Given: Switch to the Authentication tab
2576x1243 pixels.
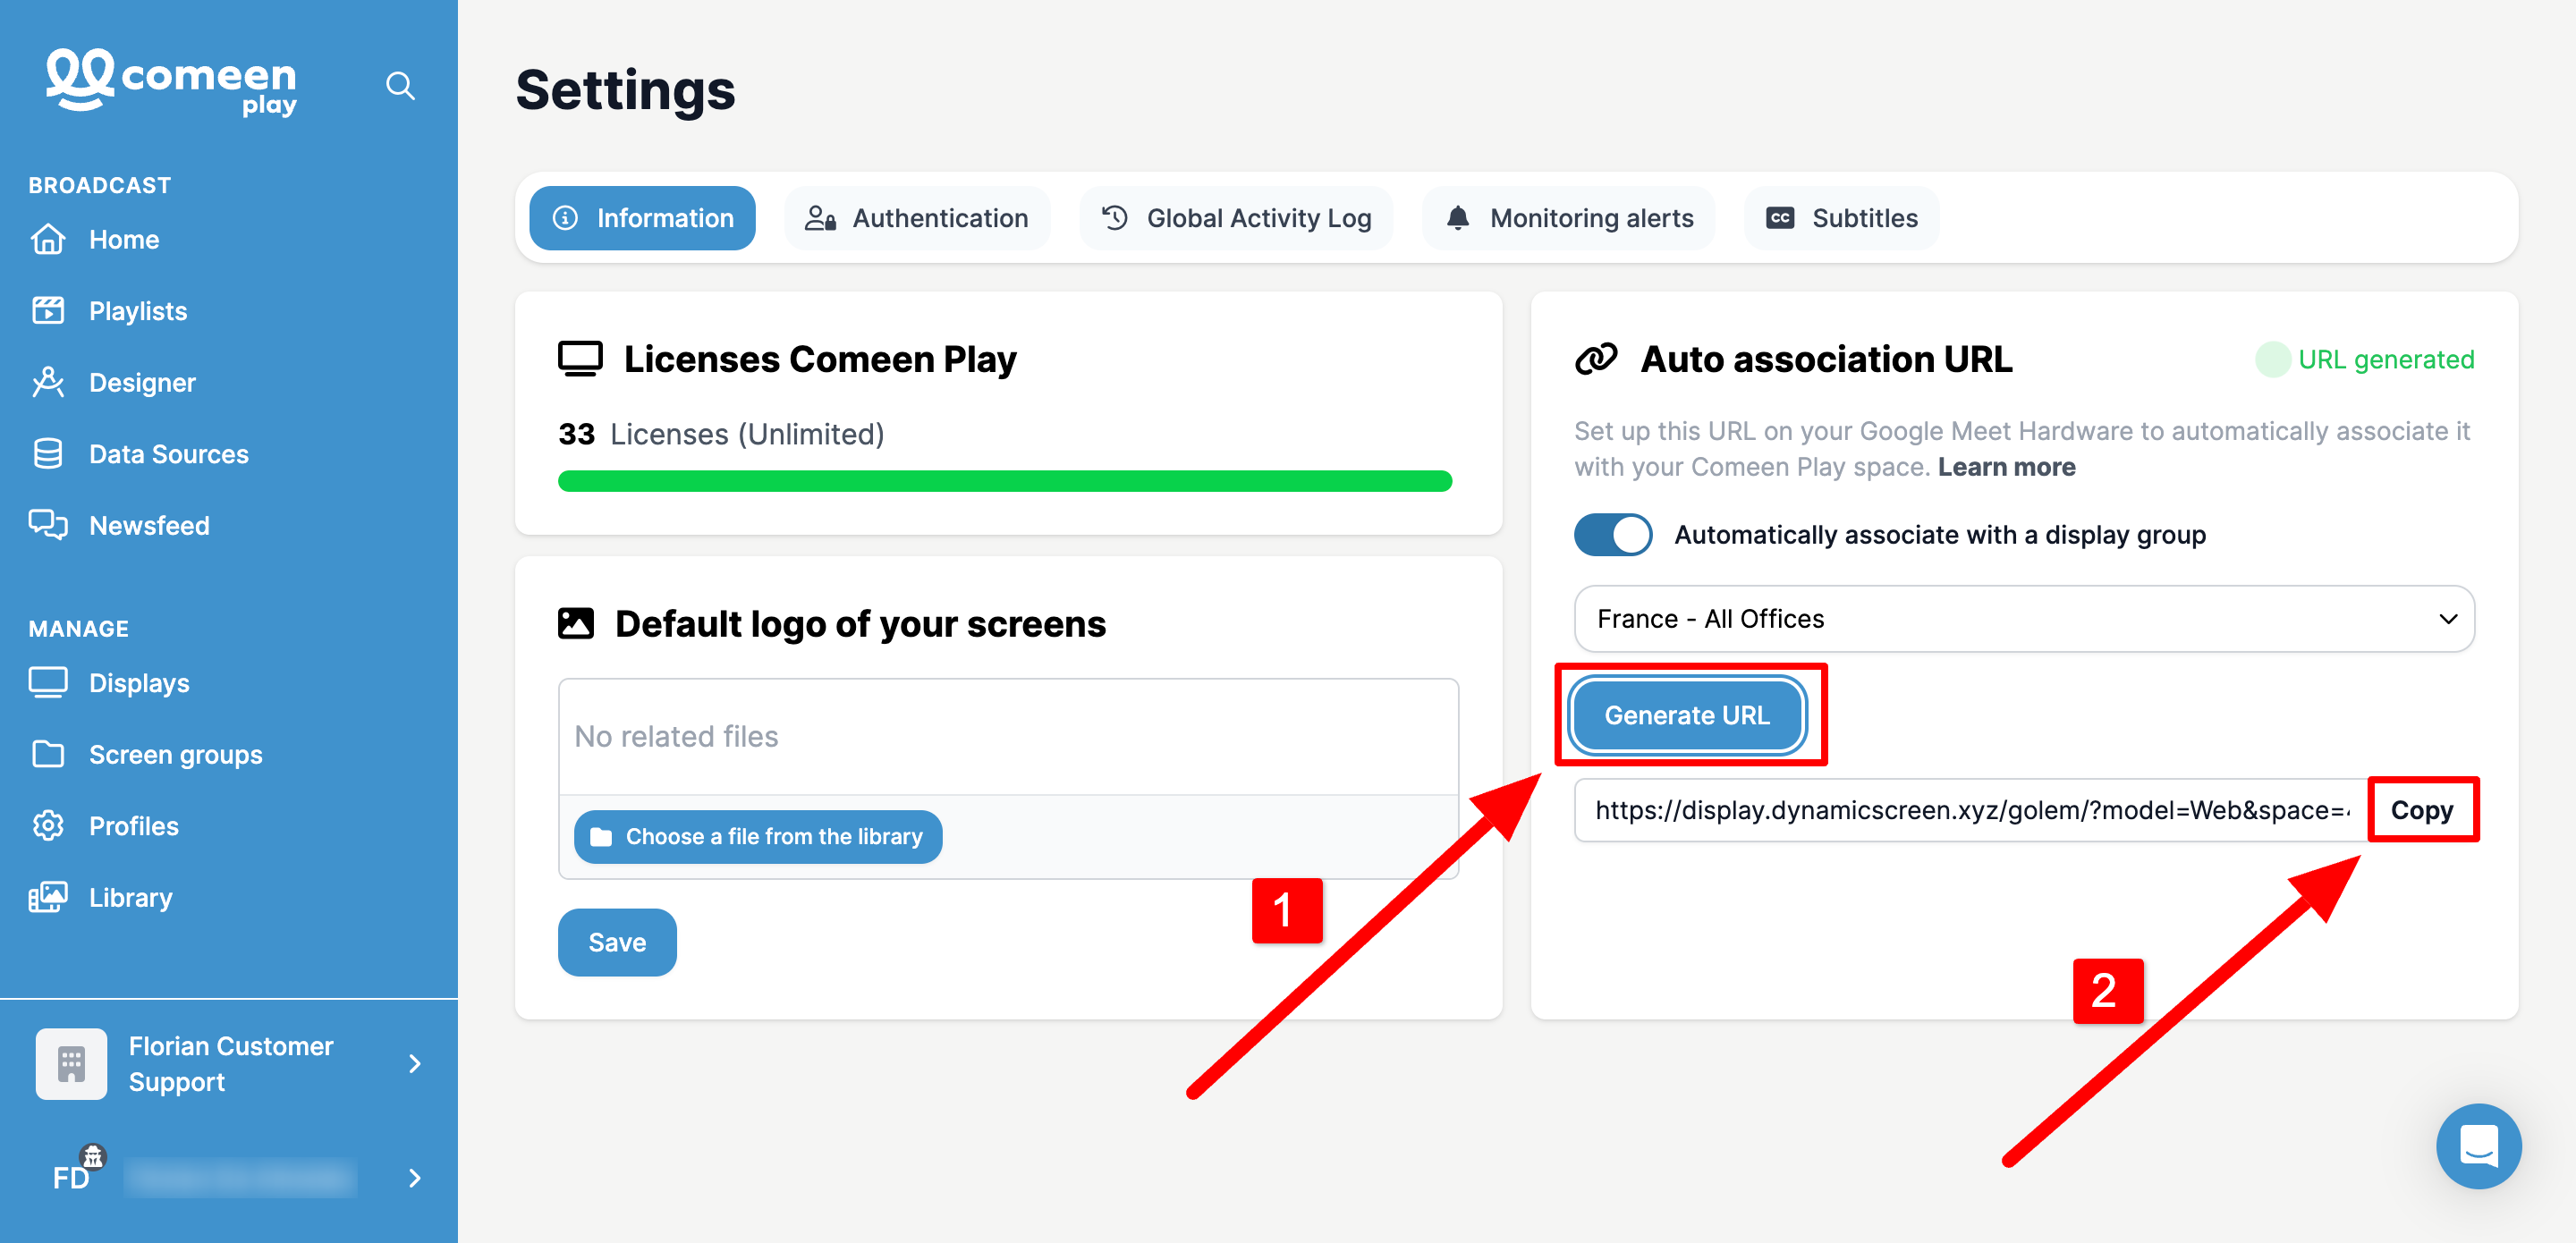Looking at the screenshot, I should [917, 218].
